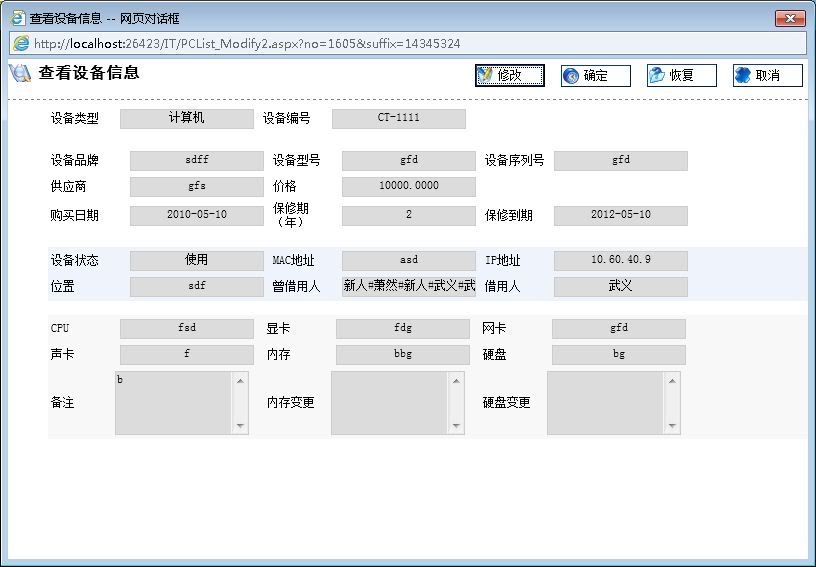This screenshot has width=816, height=567.
Task: Click the up arrow of 硬盘变更 scrollbar
Action: point(672,381)
